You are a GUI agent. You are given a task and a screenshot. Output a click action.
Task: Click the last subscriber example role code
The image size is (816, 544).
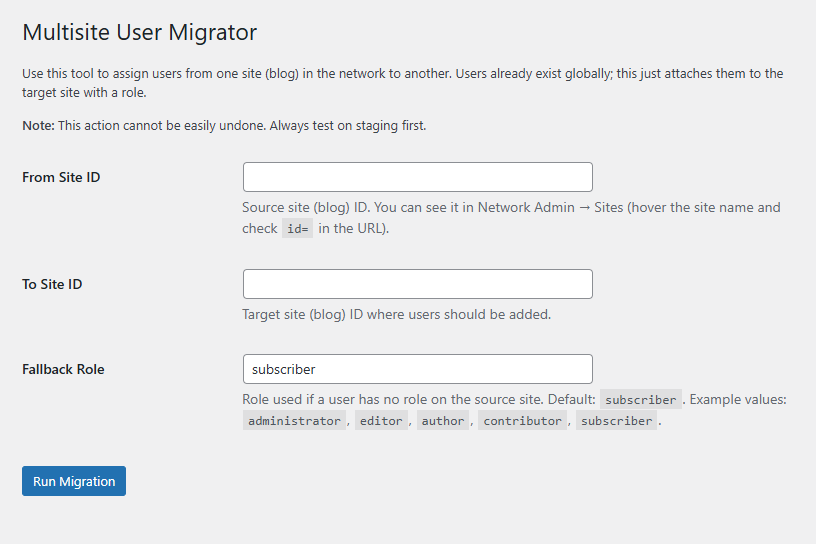point(616,421)
